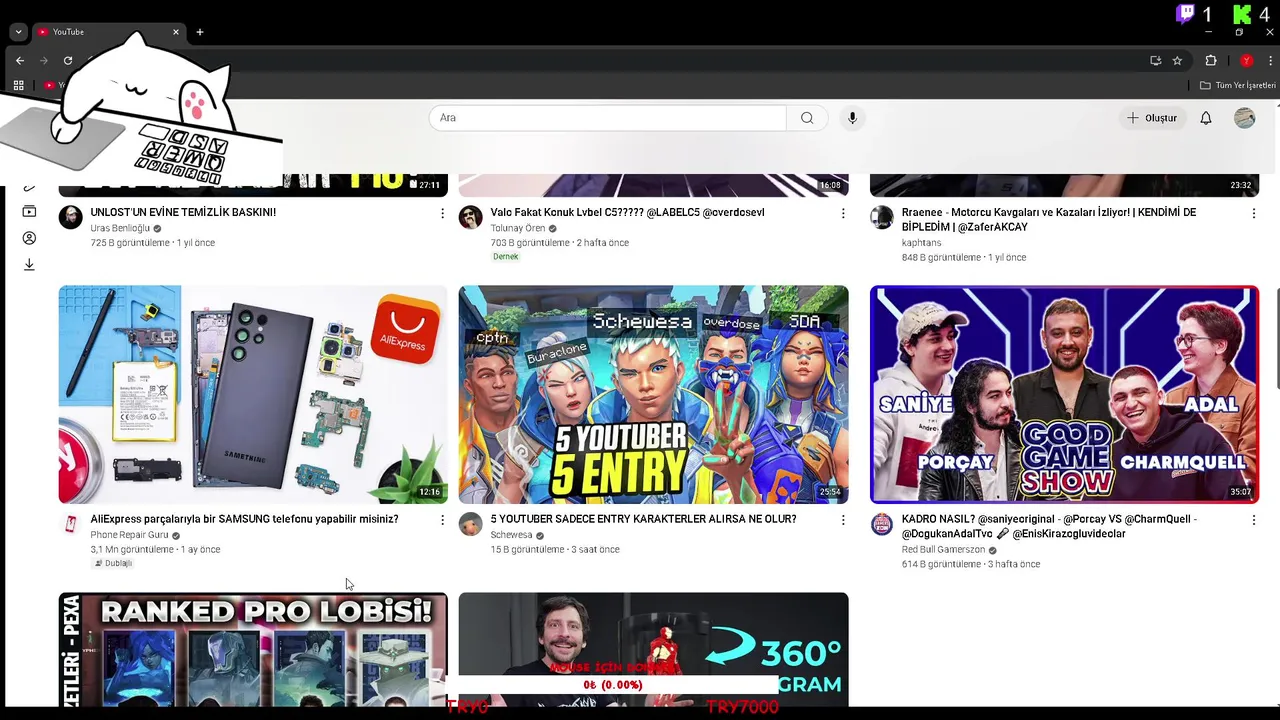Click the page vertical scrollbar
1280x720 pixels.
coord(1277,340)
